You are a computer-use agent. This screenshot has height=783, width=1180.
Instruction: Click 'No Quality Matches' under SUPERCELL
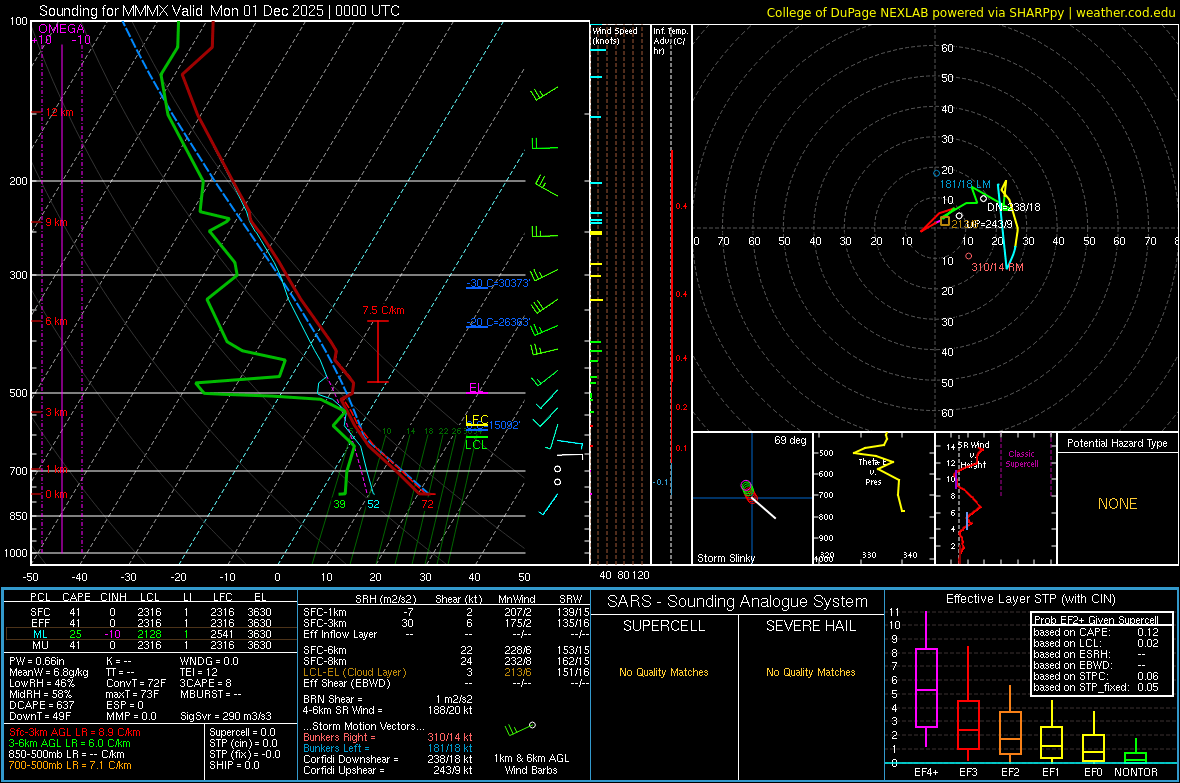(x=664, y=672)
